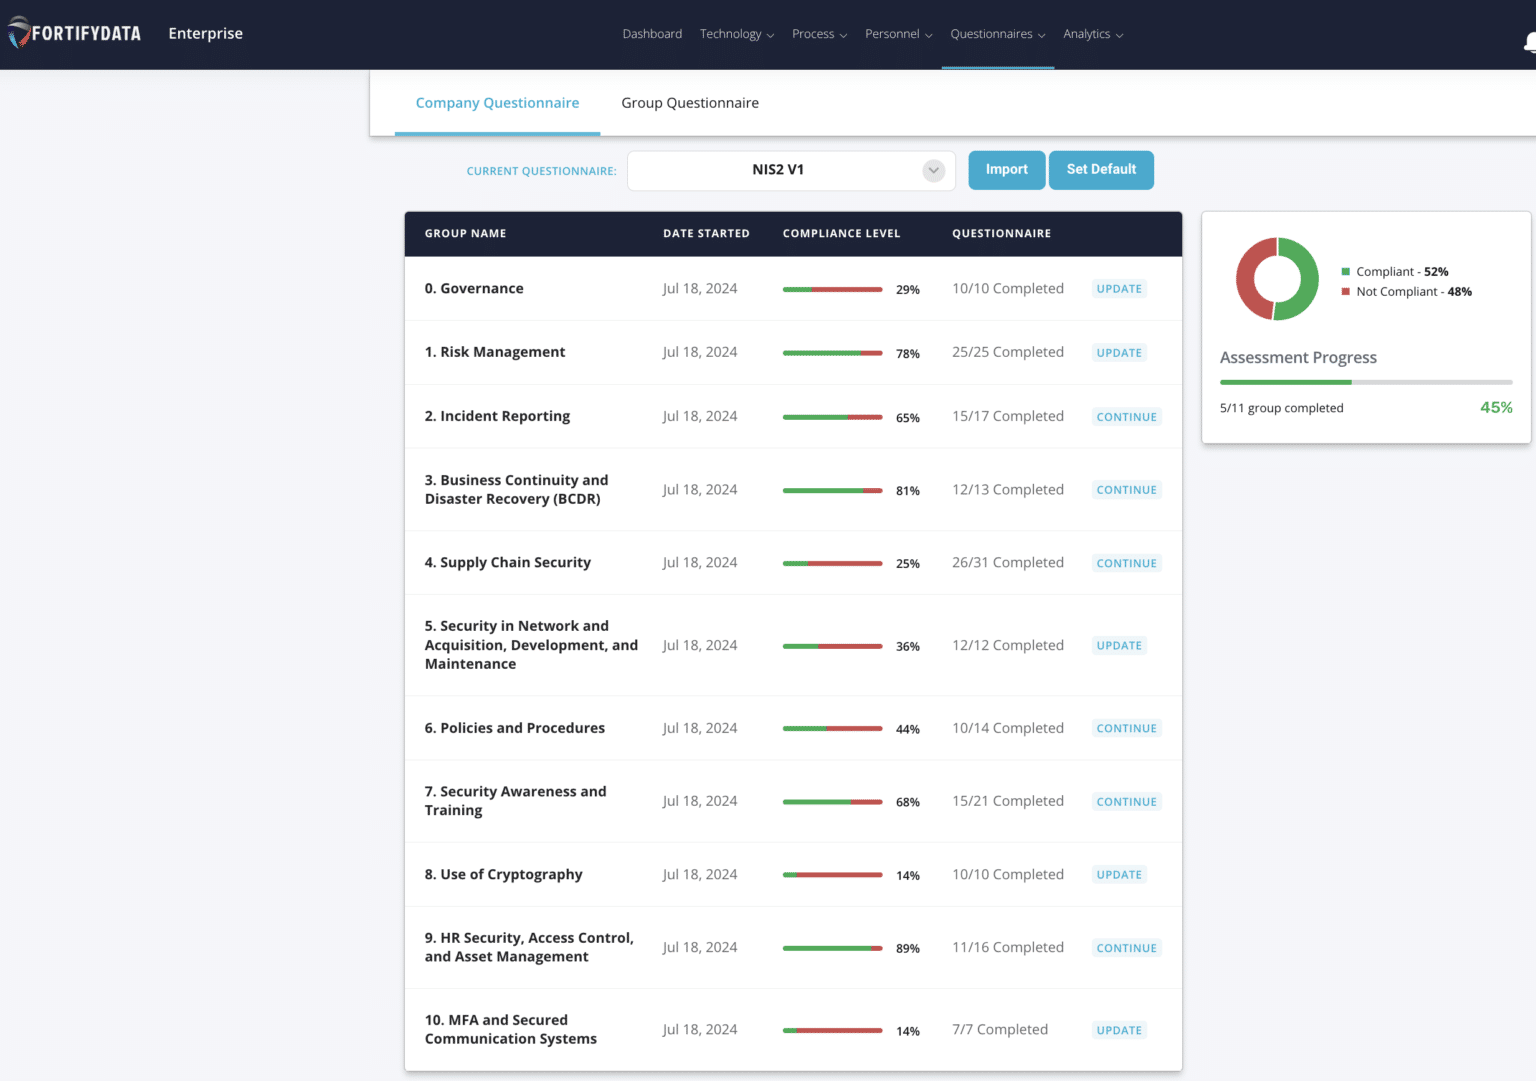Select the Dashboard menu item
This screenshot has height=1081, width=1536.
652,33
